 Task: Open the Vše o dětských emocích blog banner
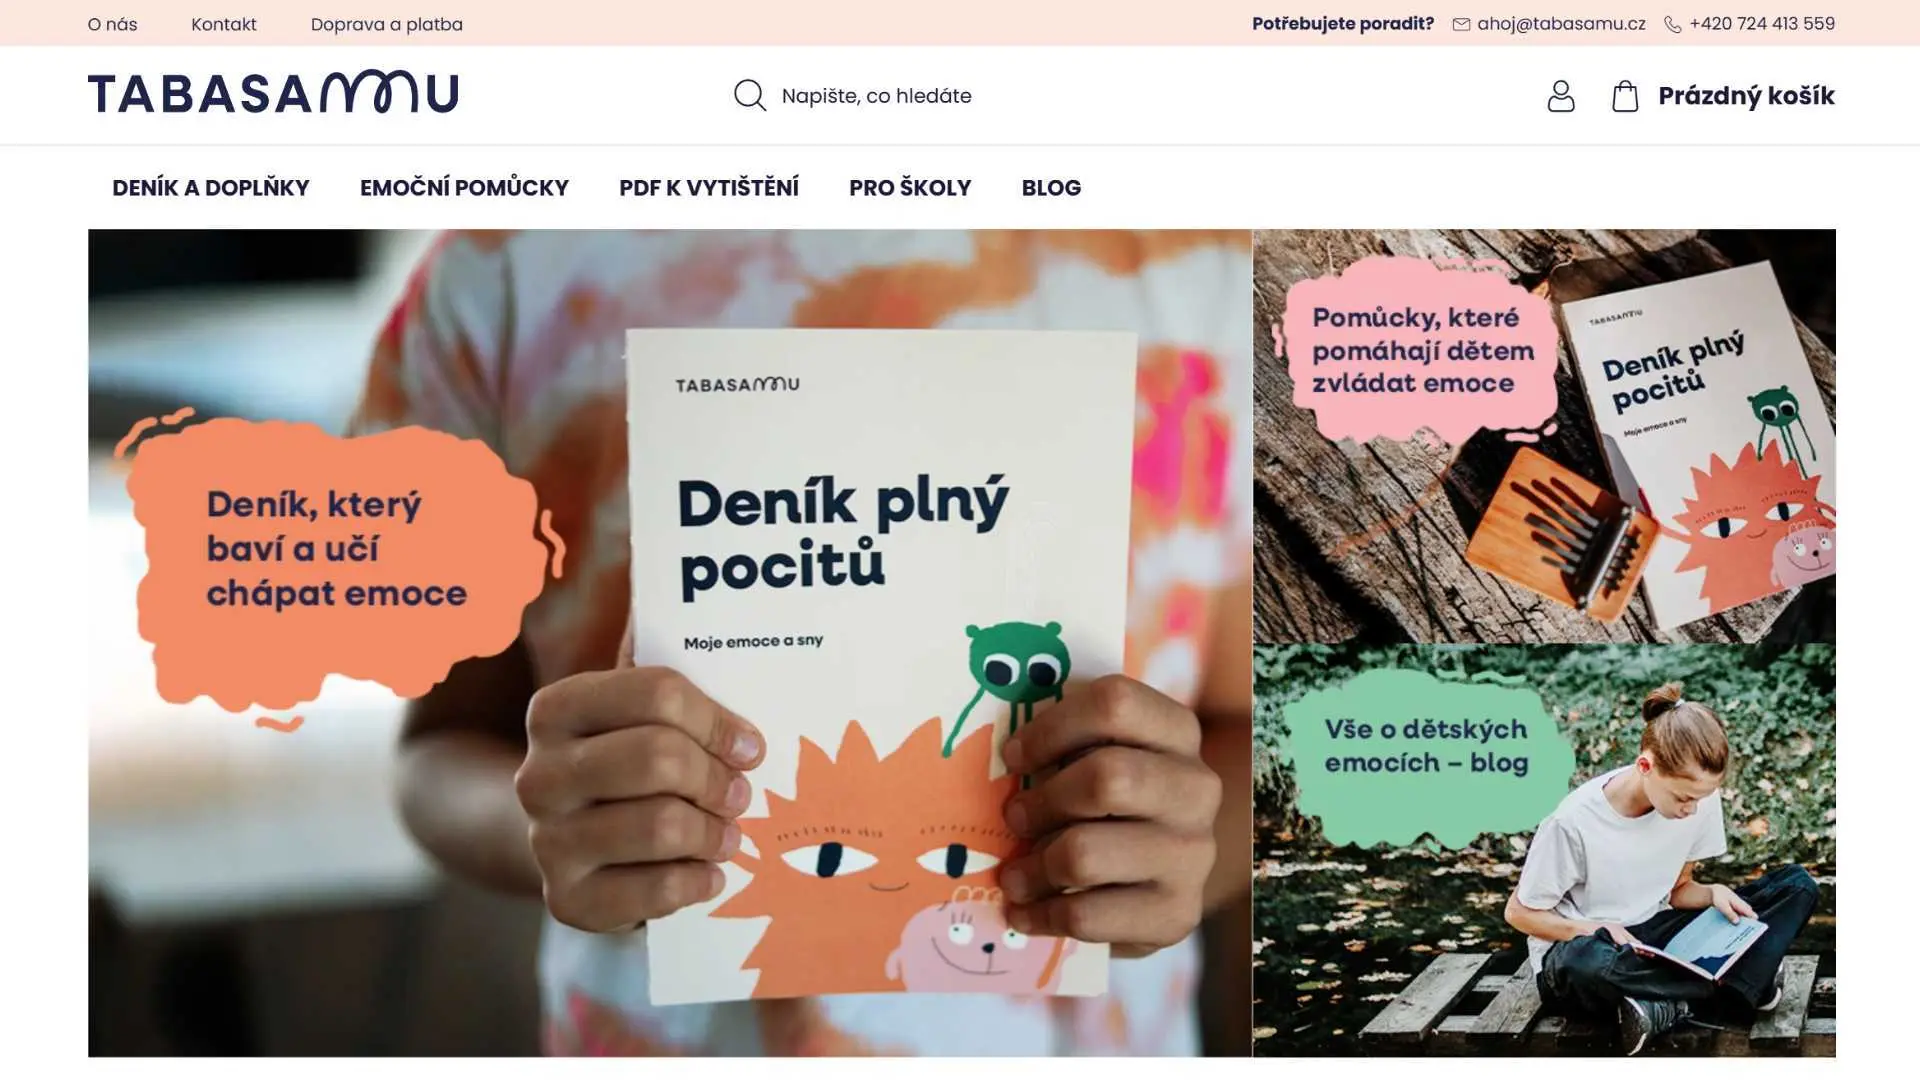(1544, 851)
